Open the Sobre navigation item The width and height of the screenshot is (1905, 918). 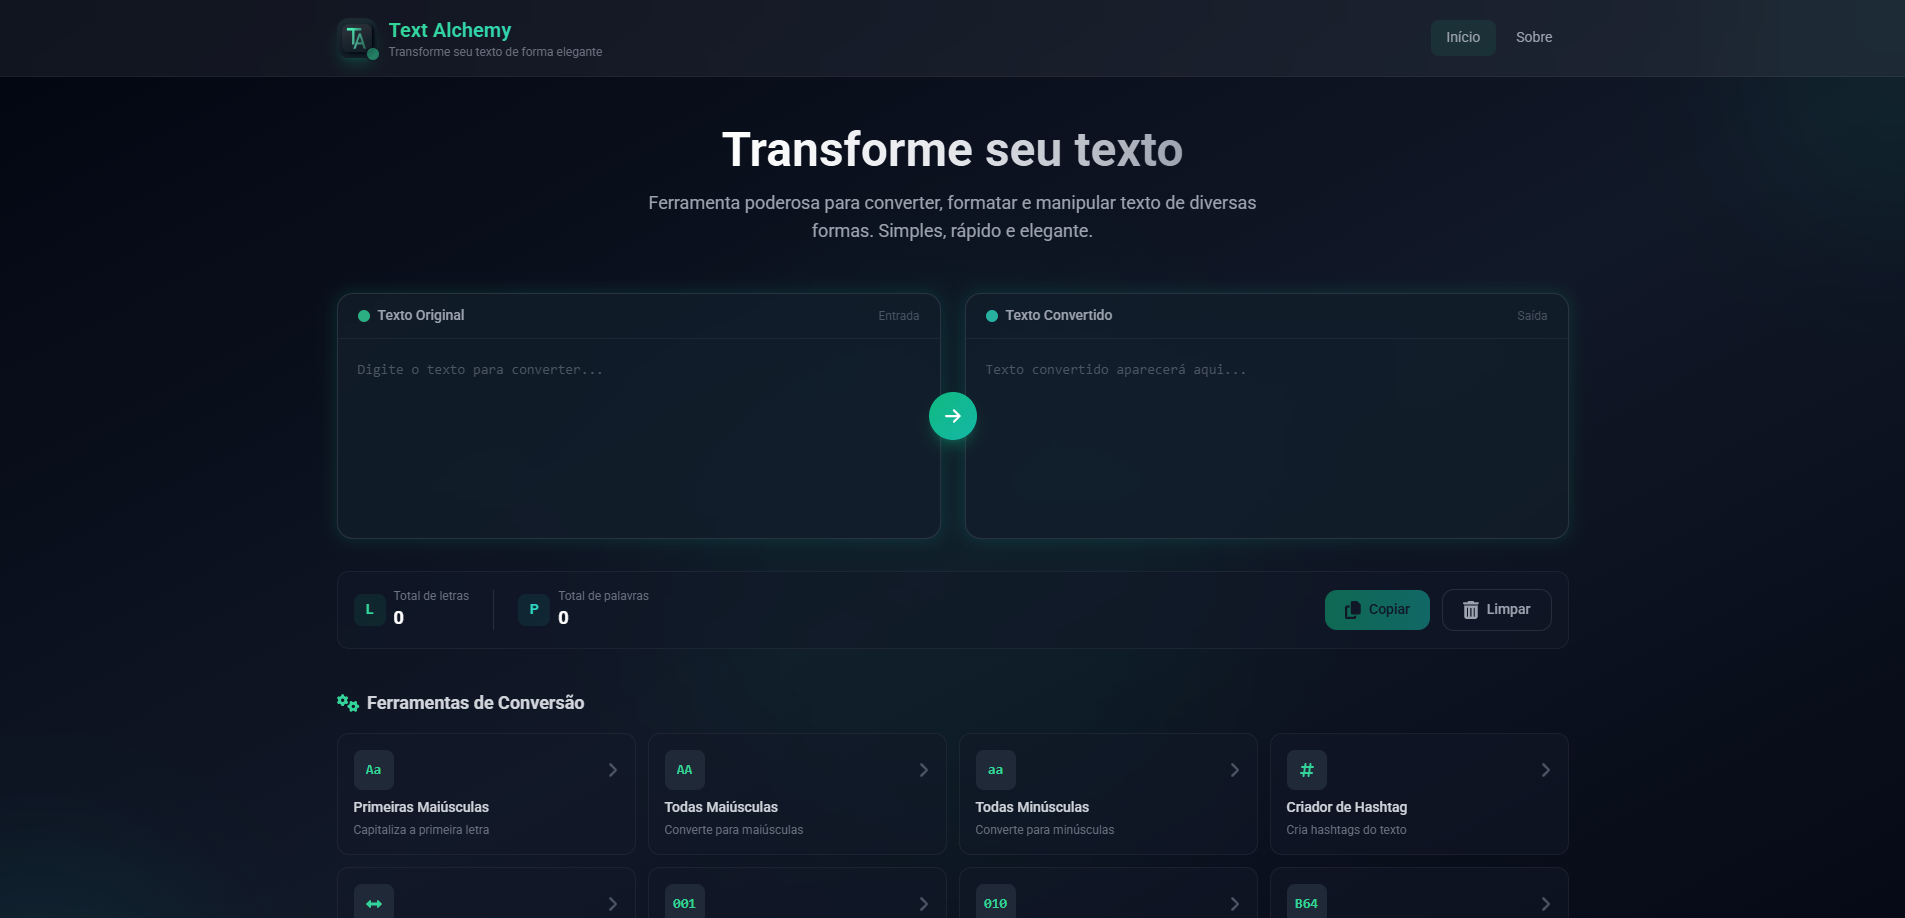1533,38
